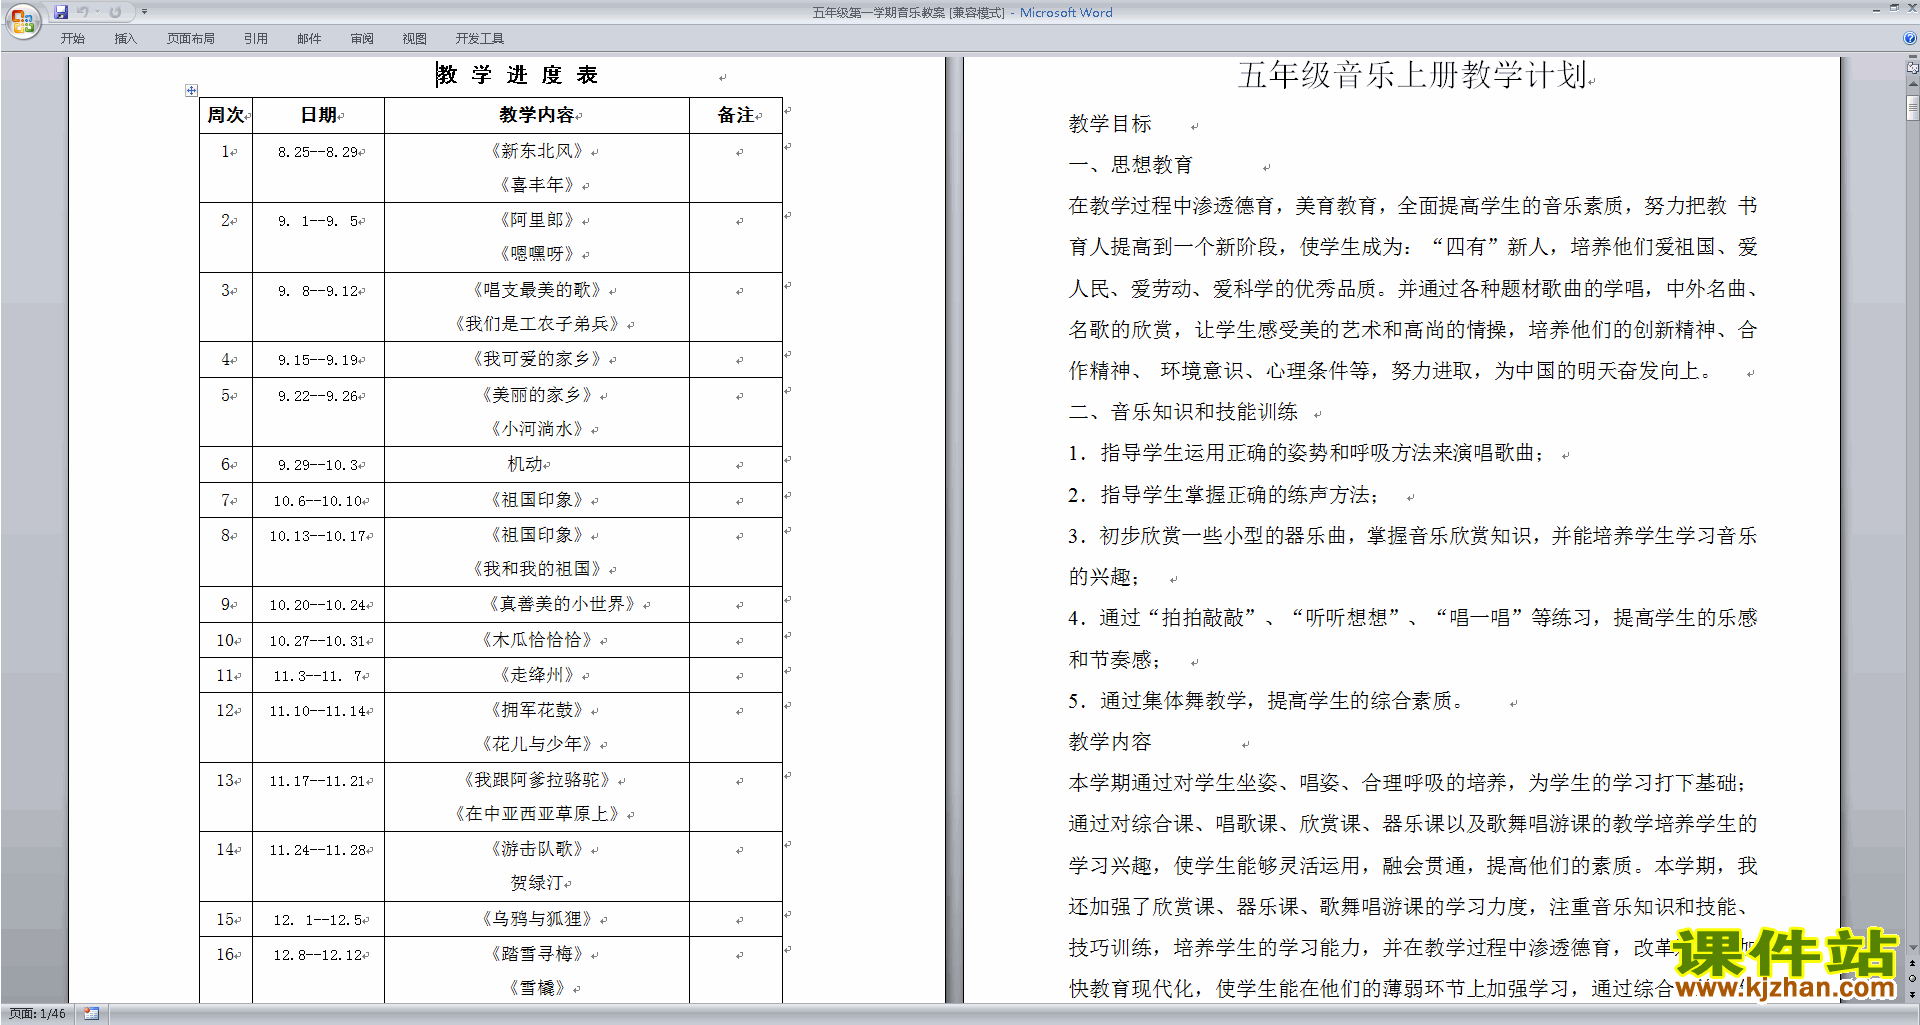Go to the previous page using browse arrows
Viewport: 1920px width, 1025px height.
click(x=1913, y=963)
